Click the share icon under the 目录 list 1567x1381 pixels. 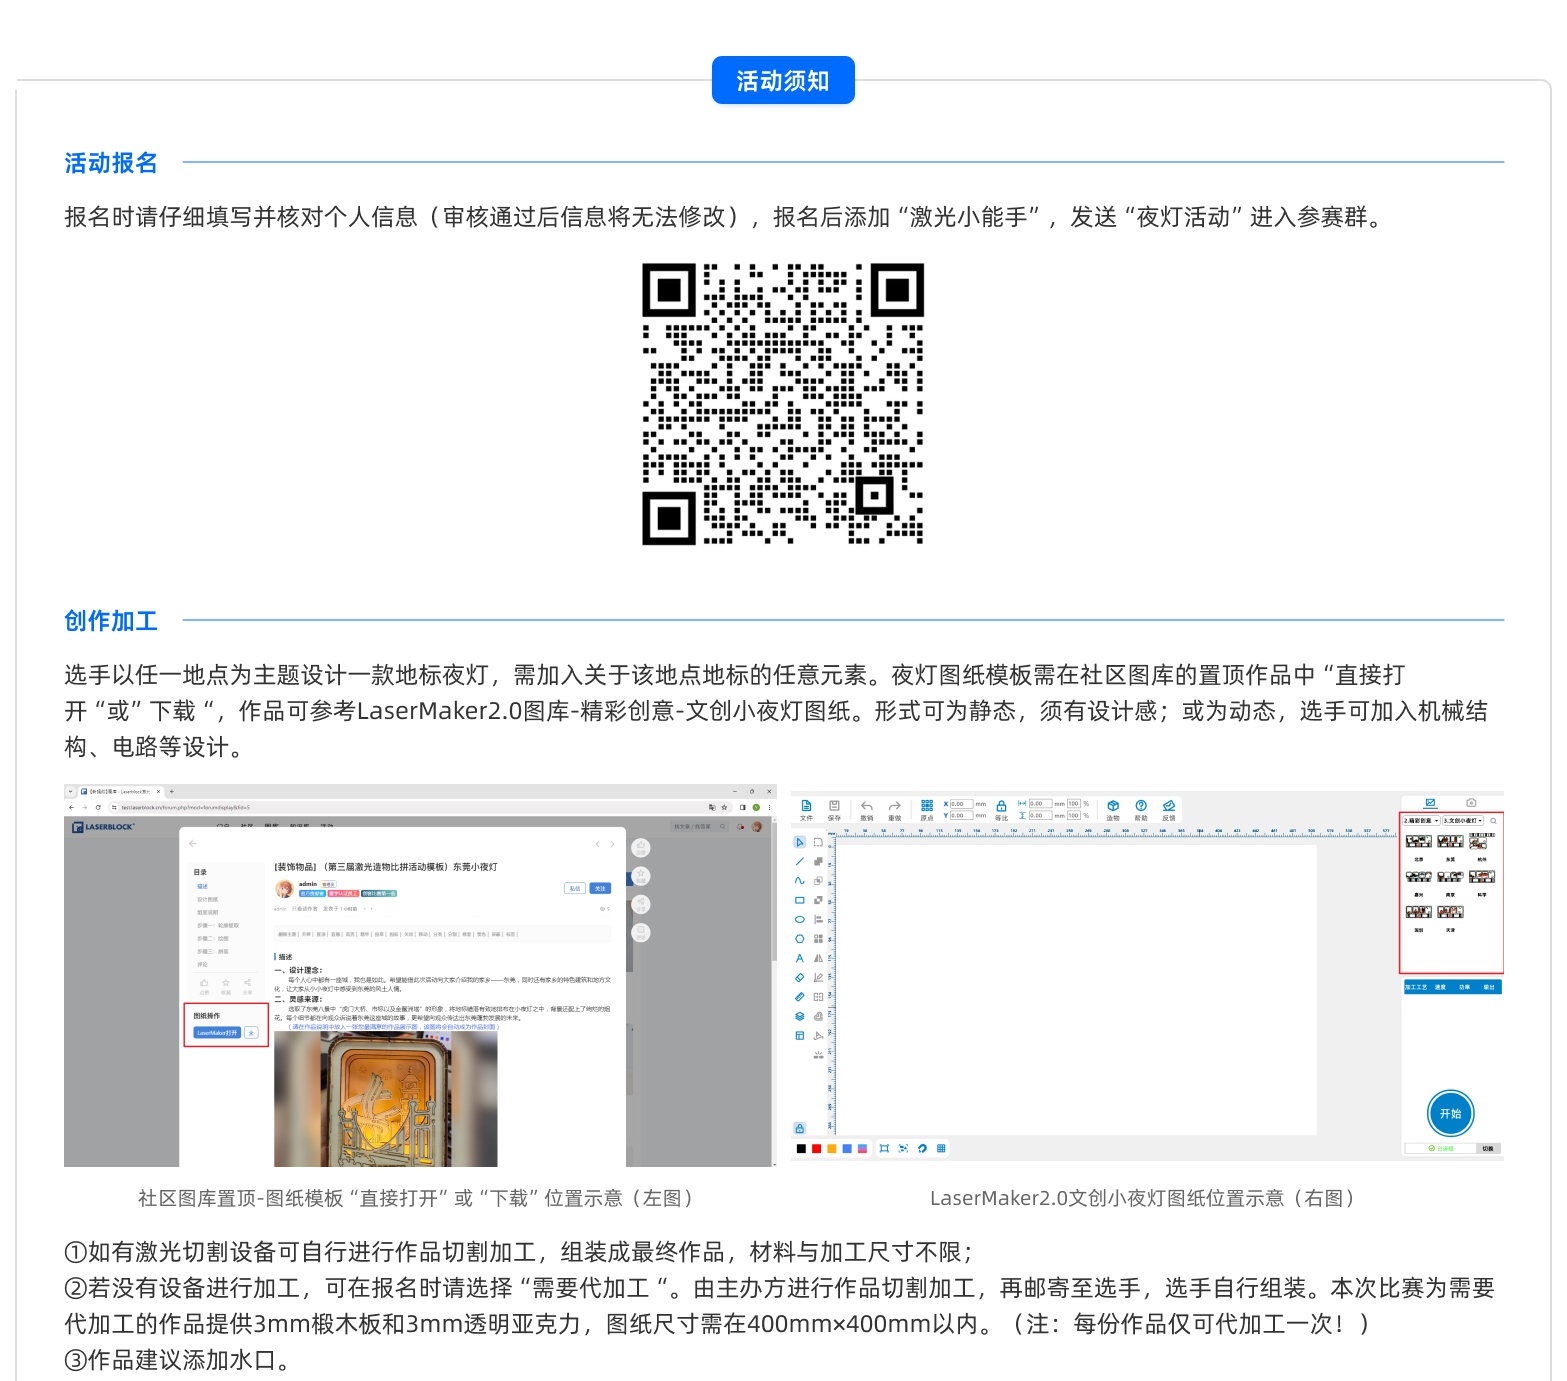coord(247,983)
